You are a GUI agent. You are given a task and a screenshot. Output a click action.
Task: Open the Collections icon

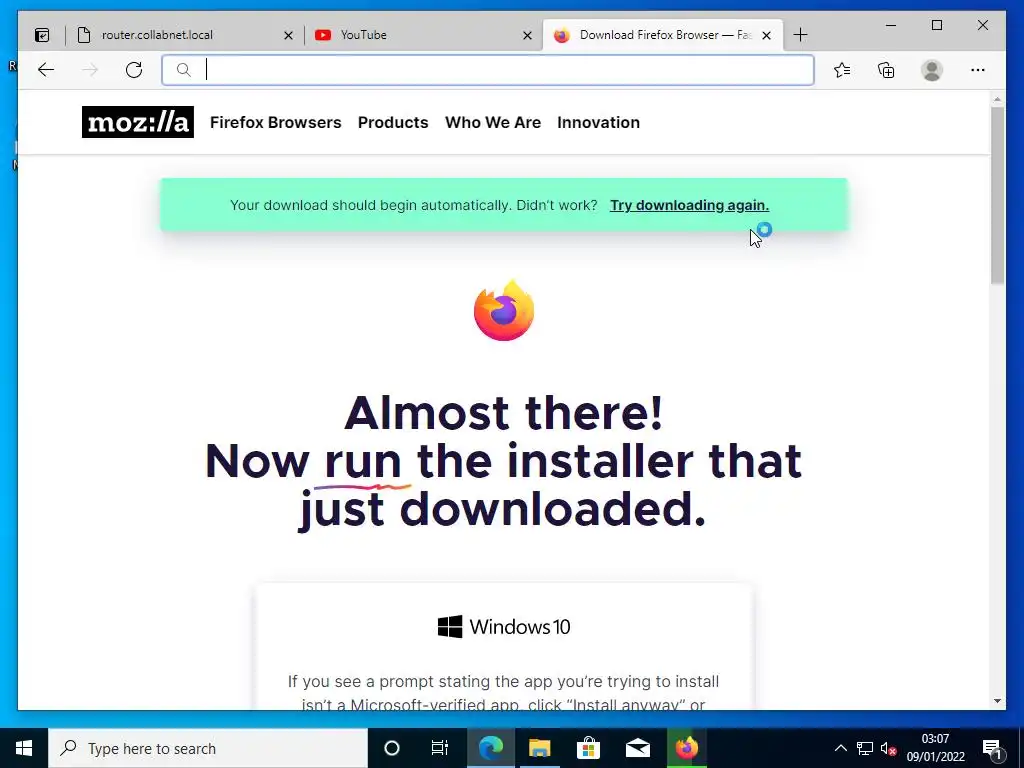pos(886,70)
